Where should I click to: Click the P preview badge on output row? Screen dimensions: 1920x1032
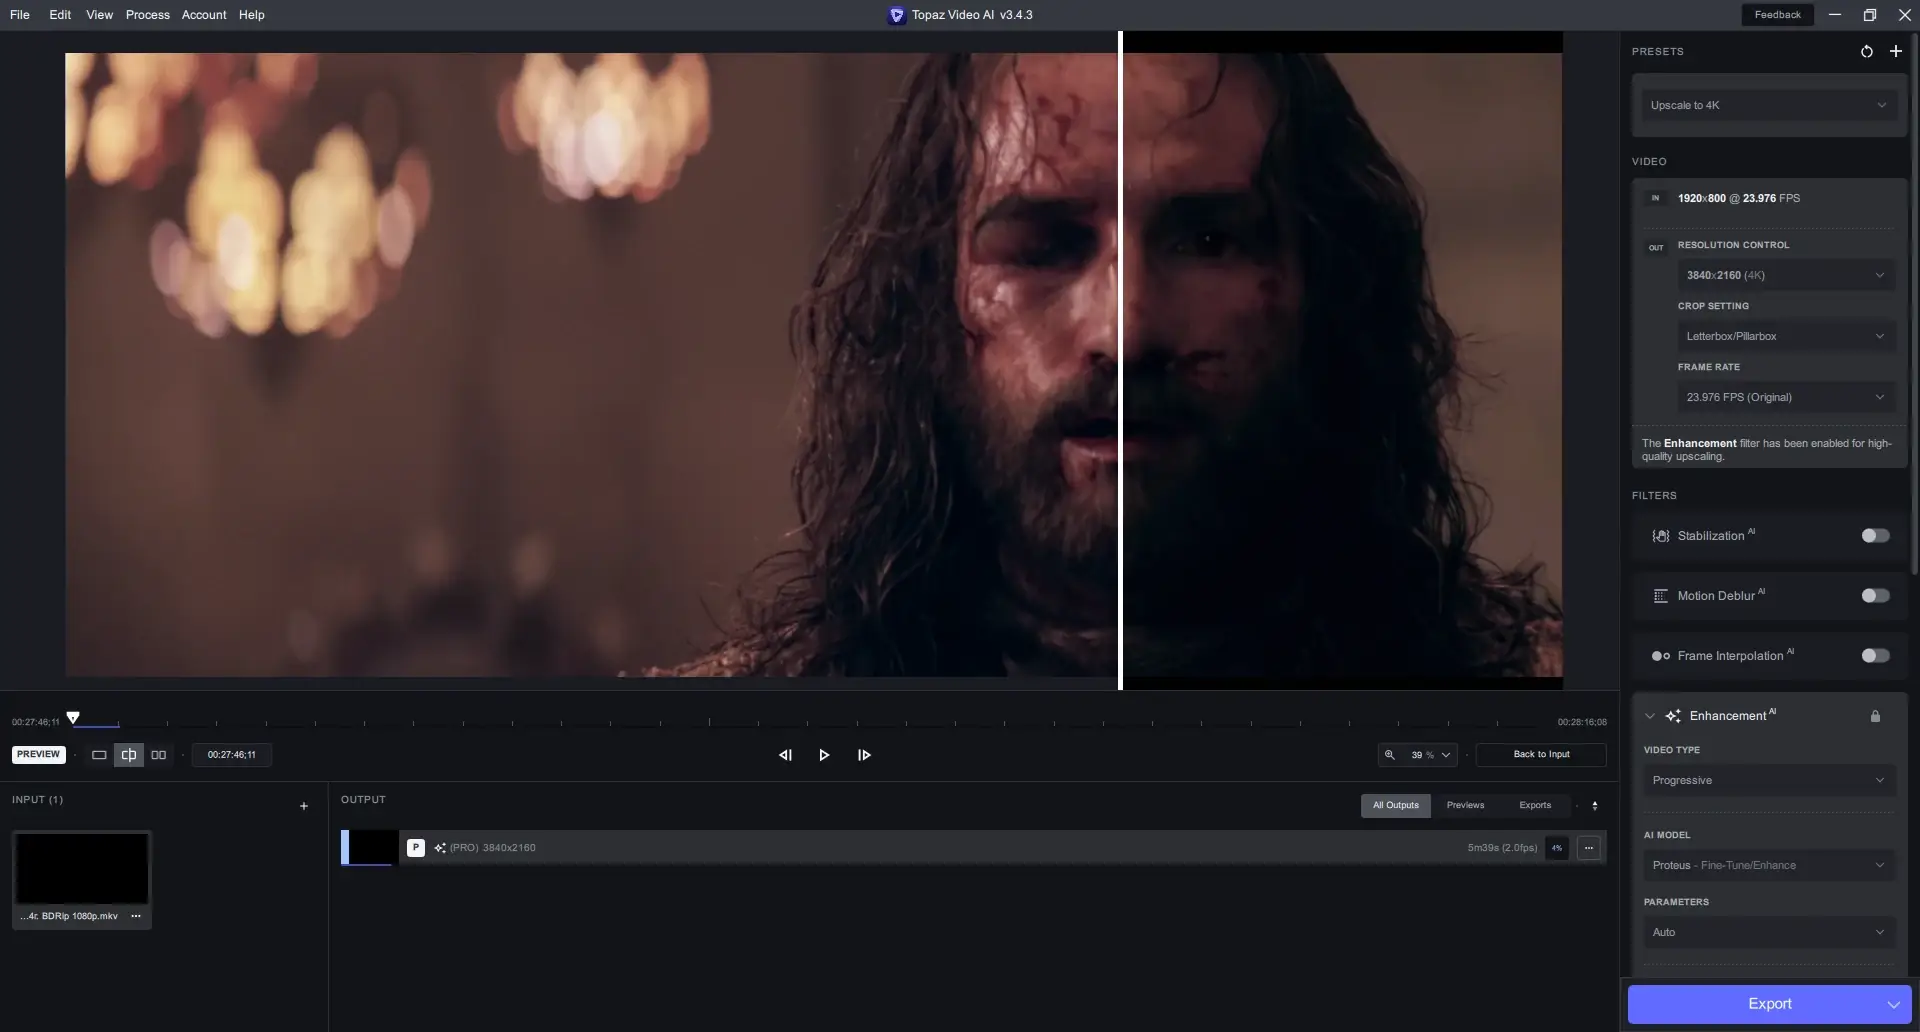point(415,848)
